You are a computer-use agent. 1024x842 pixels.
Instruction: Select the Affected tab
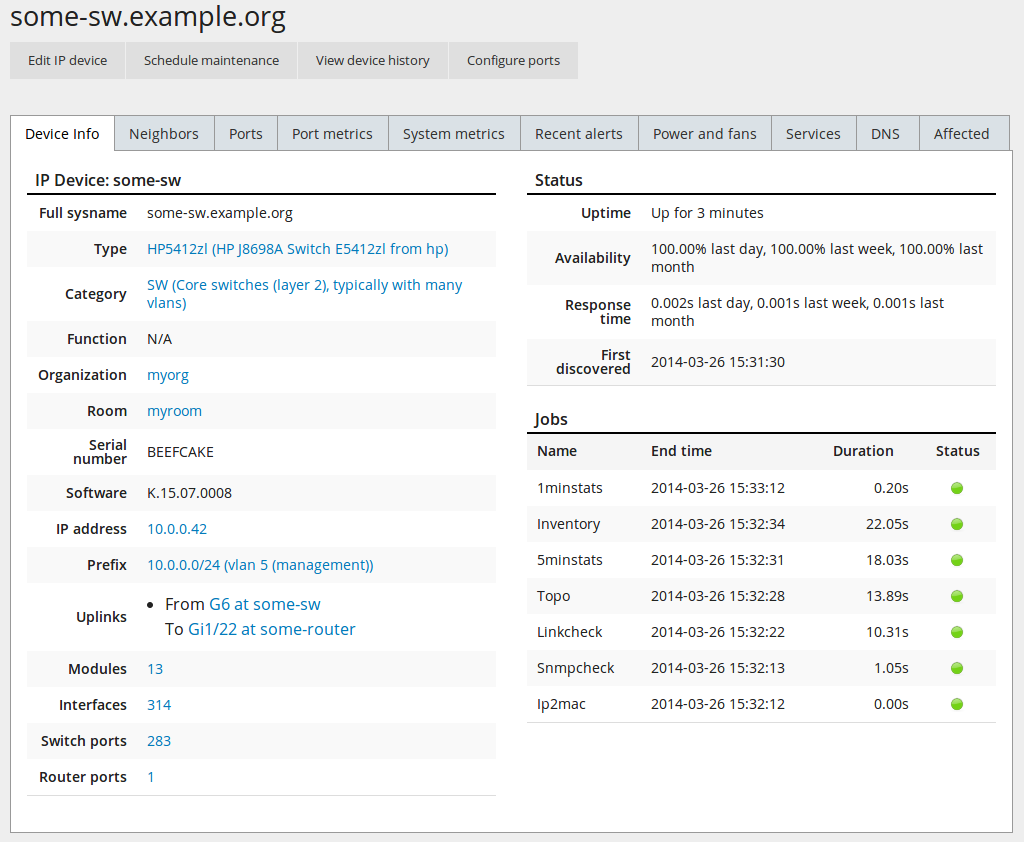click(x=961, y=134)
